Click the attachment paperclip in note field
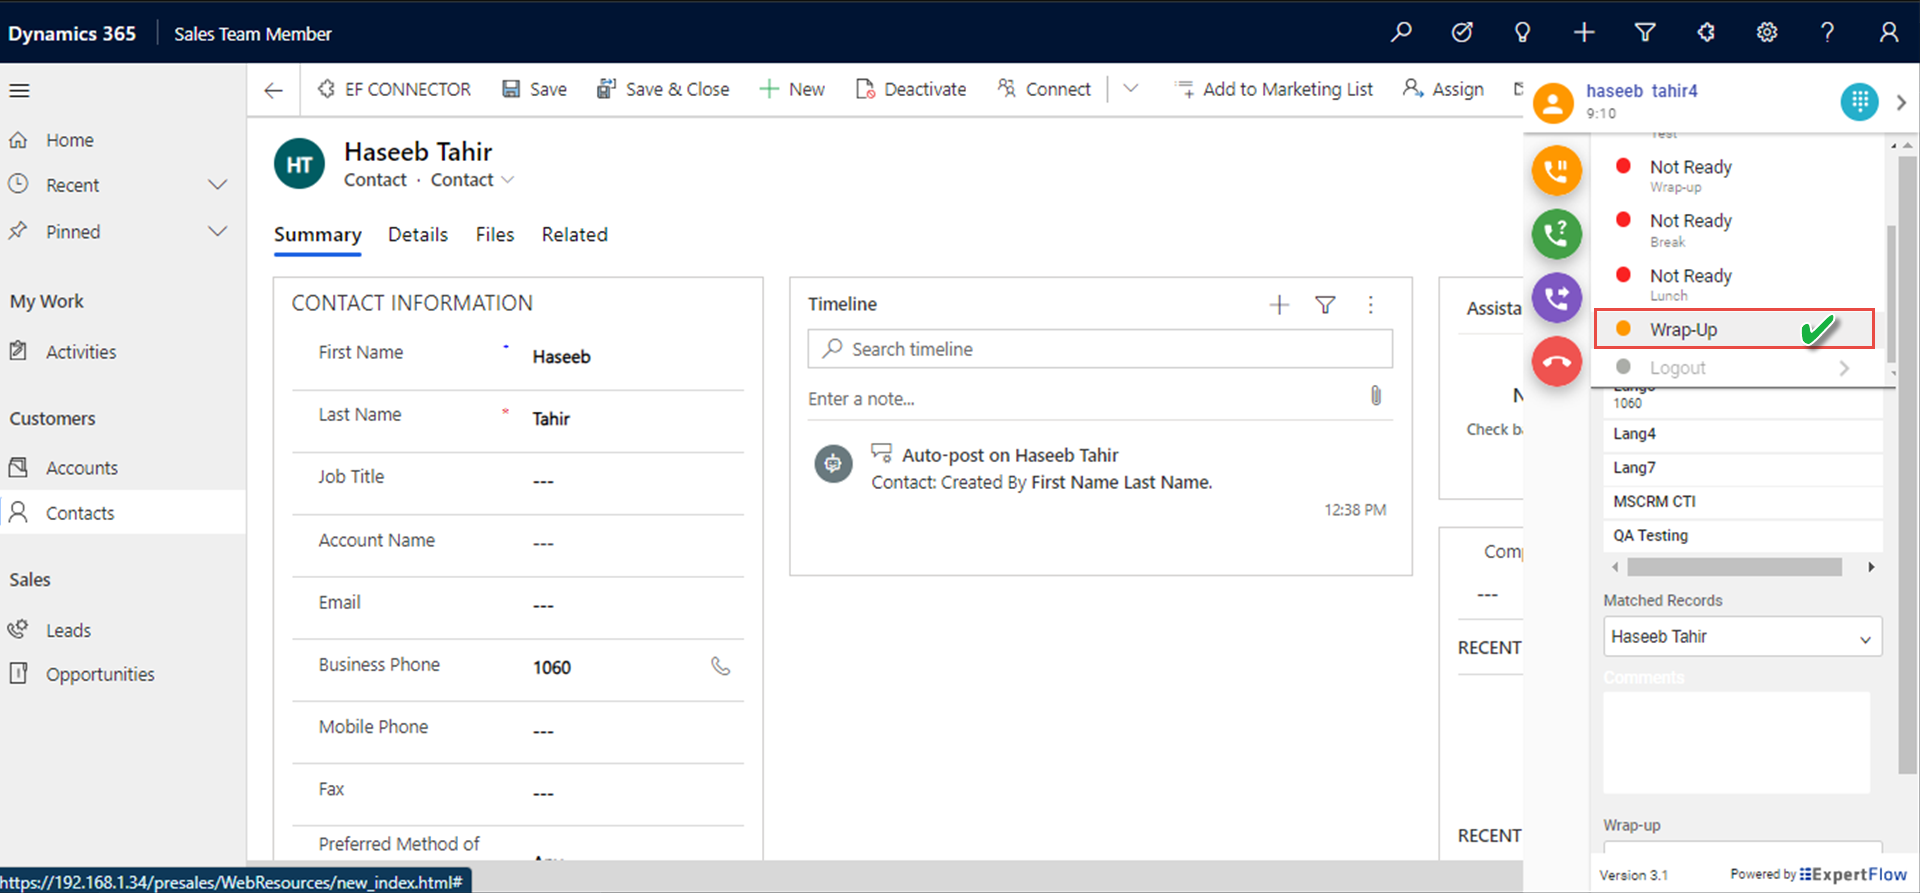Image resolution: width=1920 pixels, height=893 pixels. click(1376, 396)
